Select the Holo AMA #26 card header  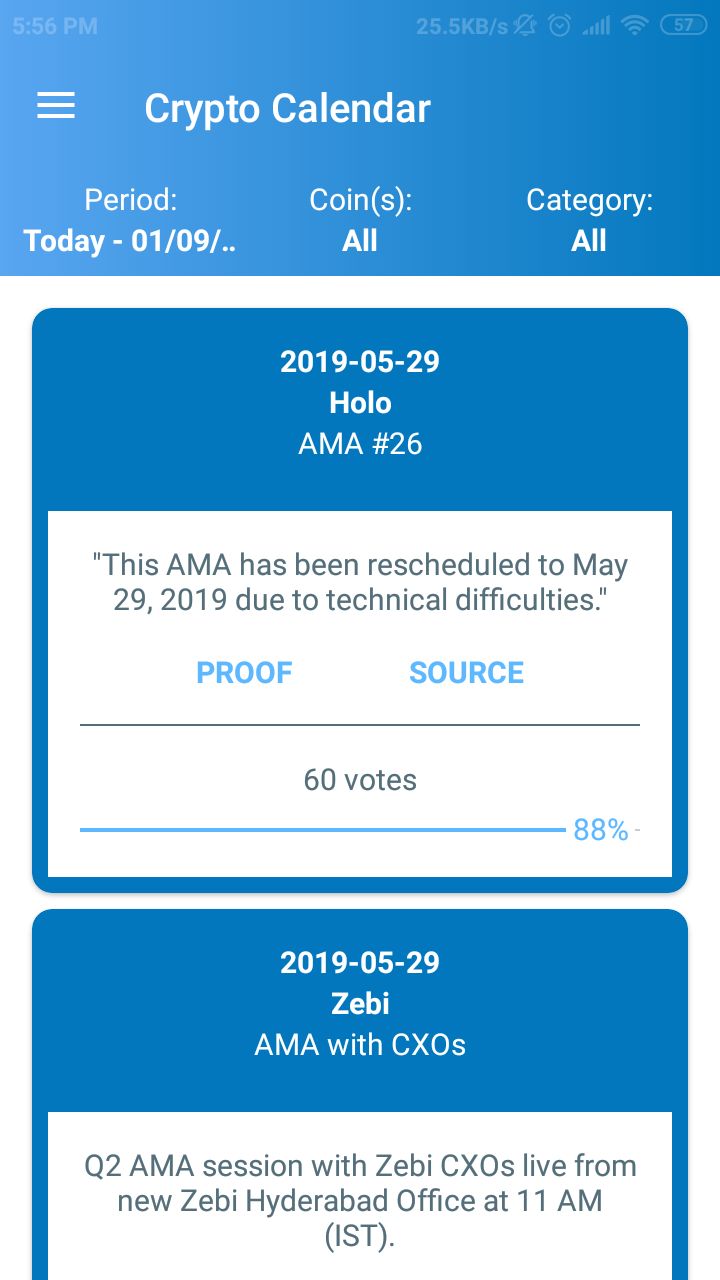click(360, 403)
